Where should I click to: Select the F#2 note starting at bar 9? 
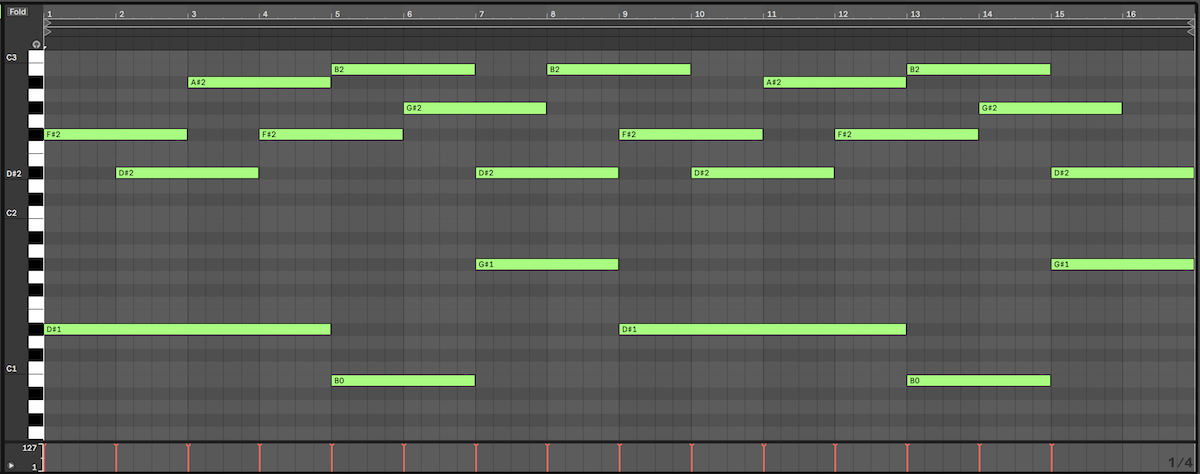[x=691, y=134]
